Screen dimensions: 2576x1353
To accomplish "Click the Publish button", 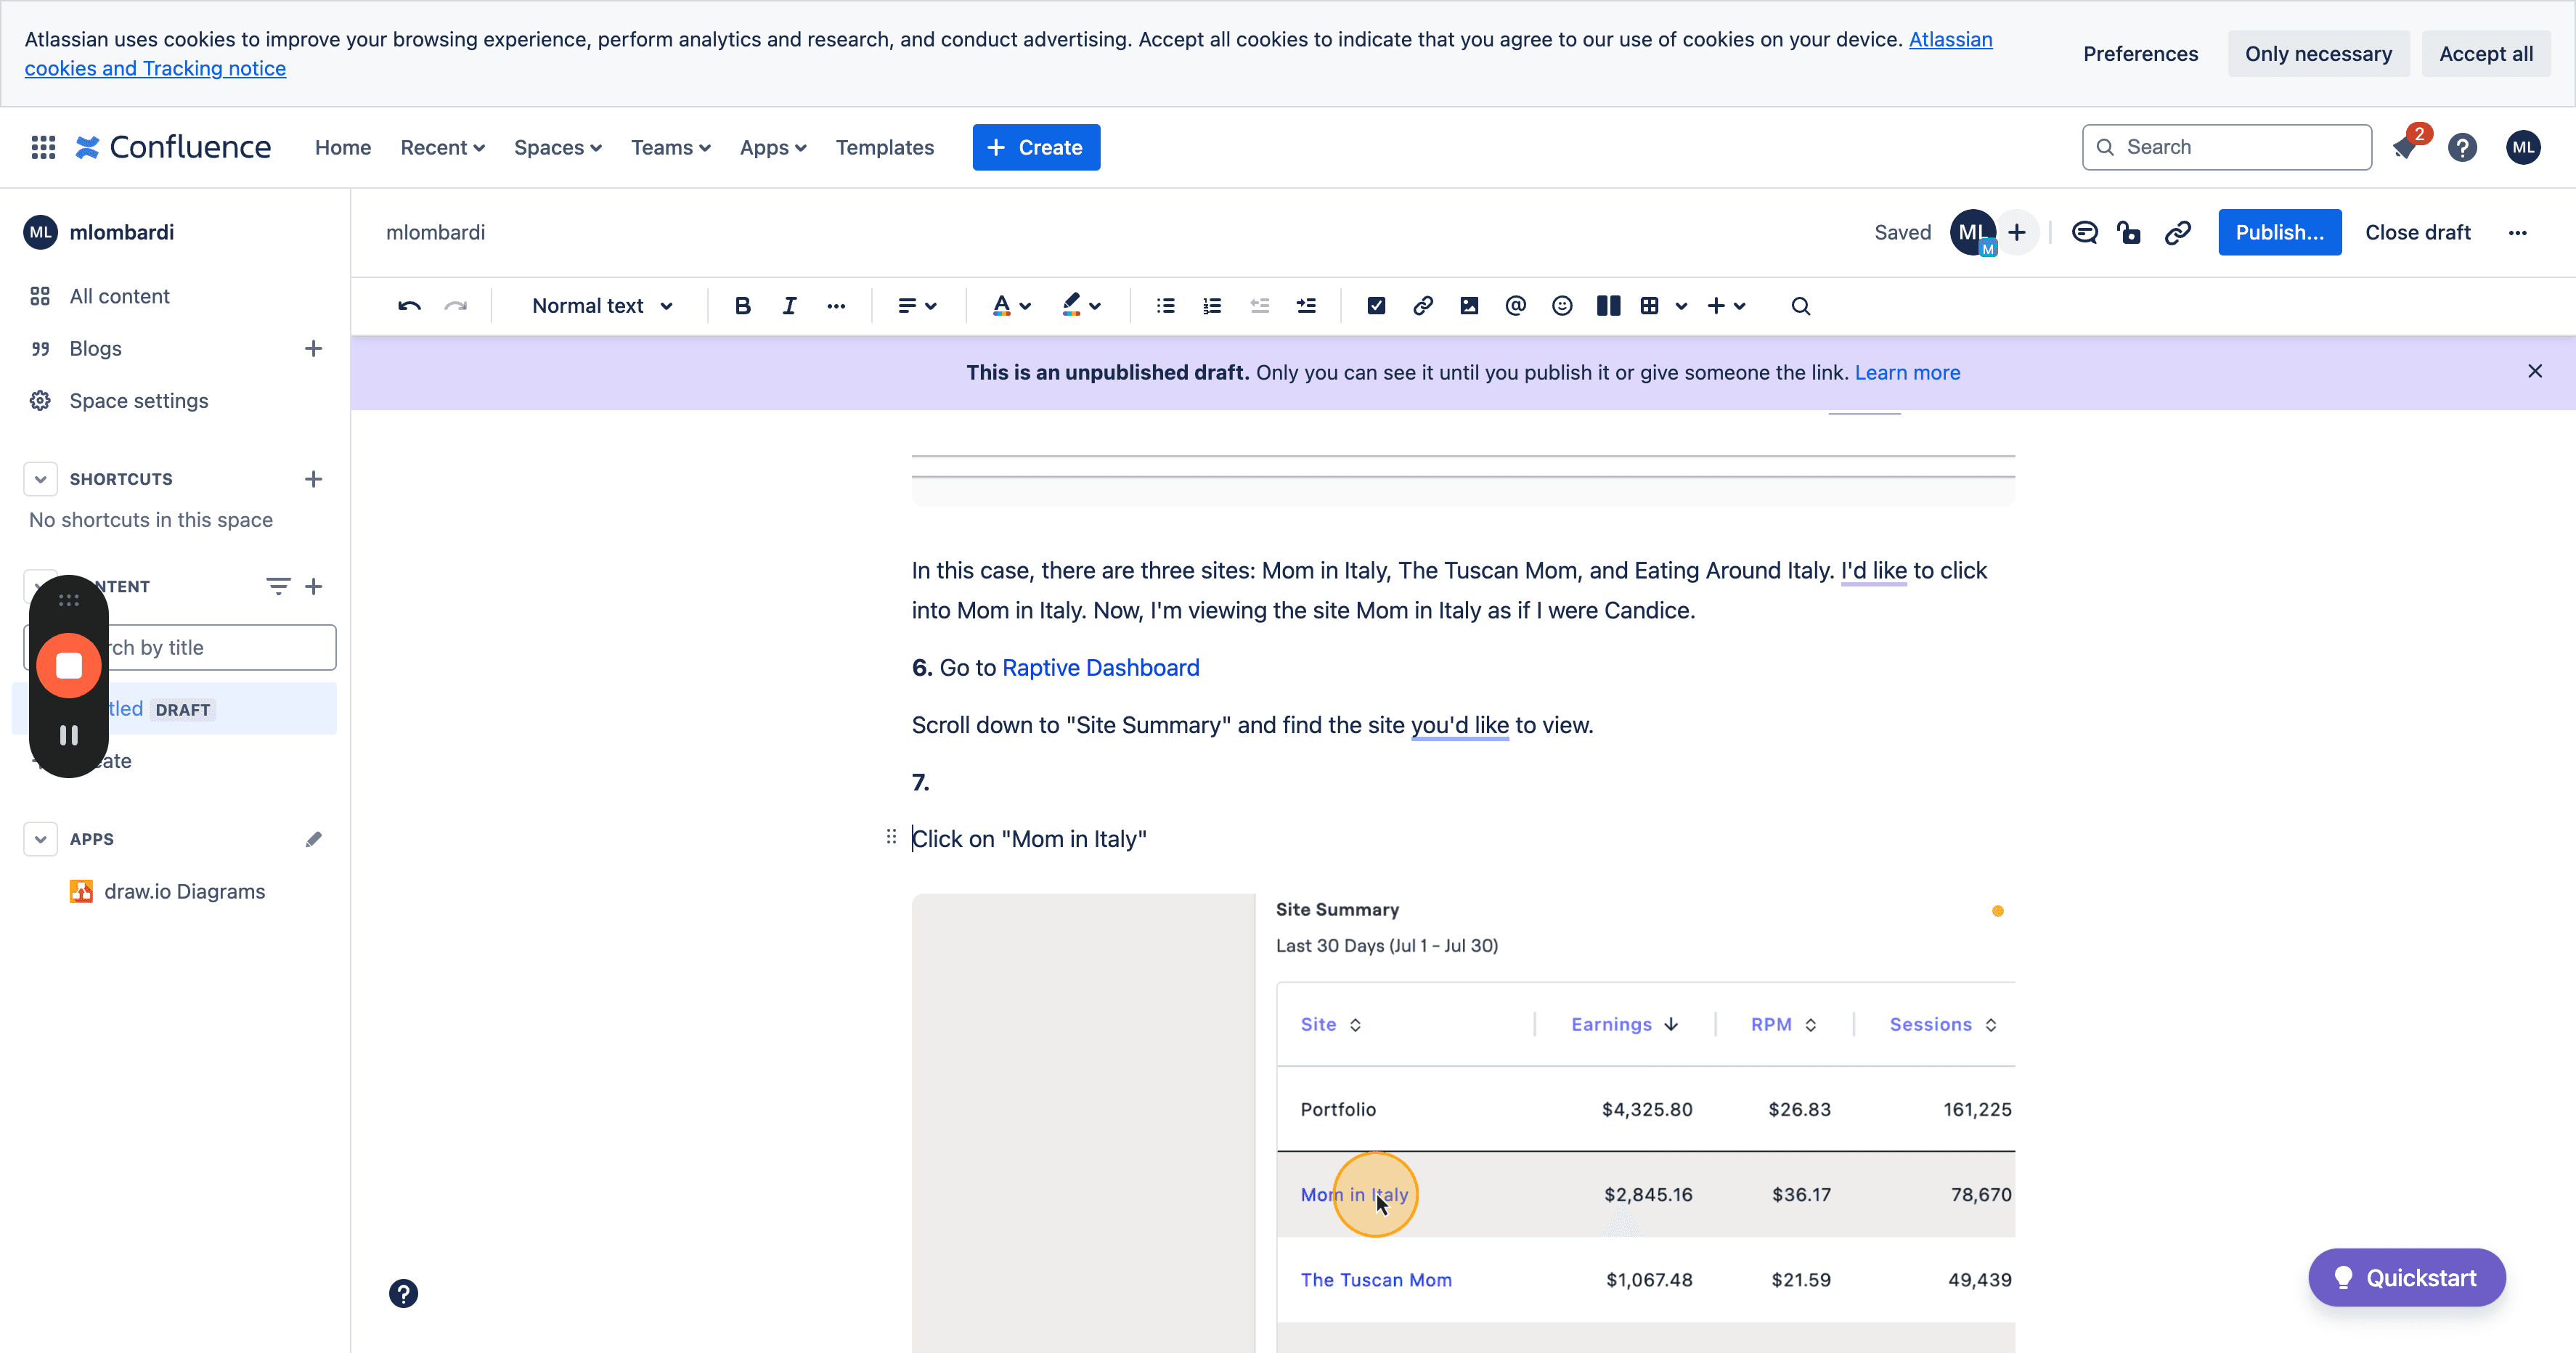I will [2279, 233].
